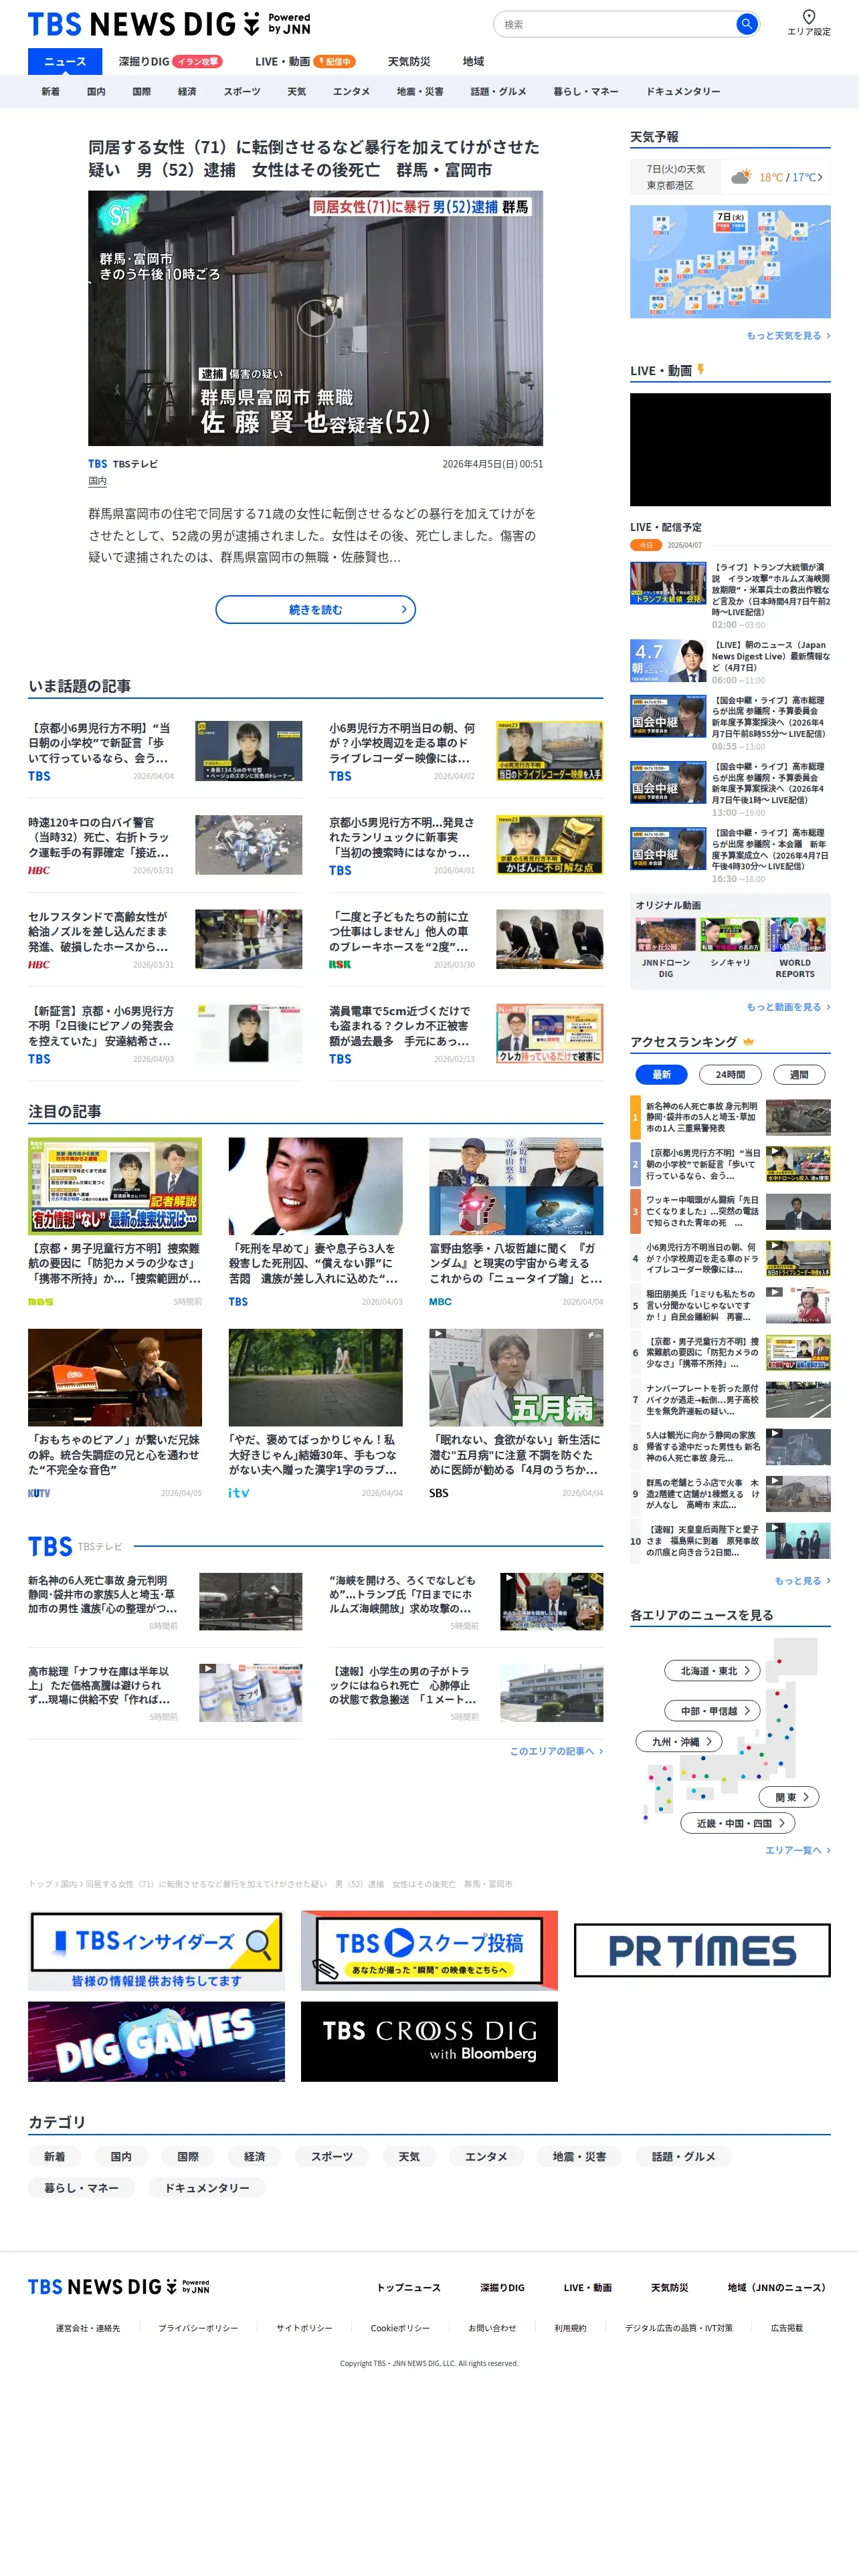Click もっと天気を見る link
Image resolution: width=859 pixels, height=2576 pixels.
coord(788,335)
